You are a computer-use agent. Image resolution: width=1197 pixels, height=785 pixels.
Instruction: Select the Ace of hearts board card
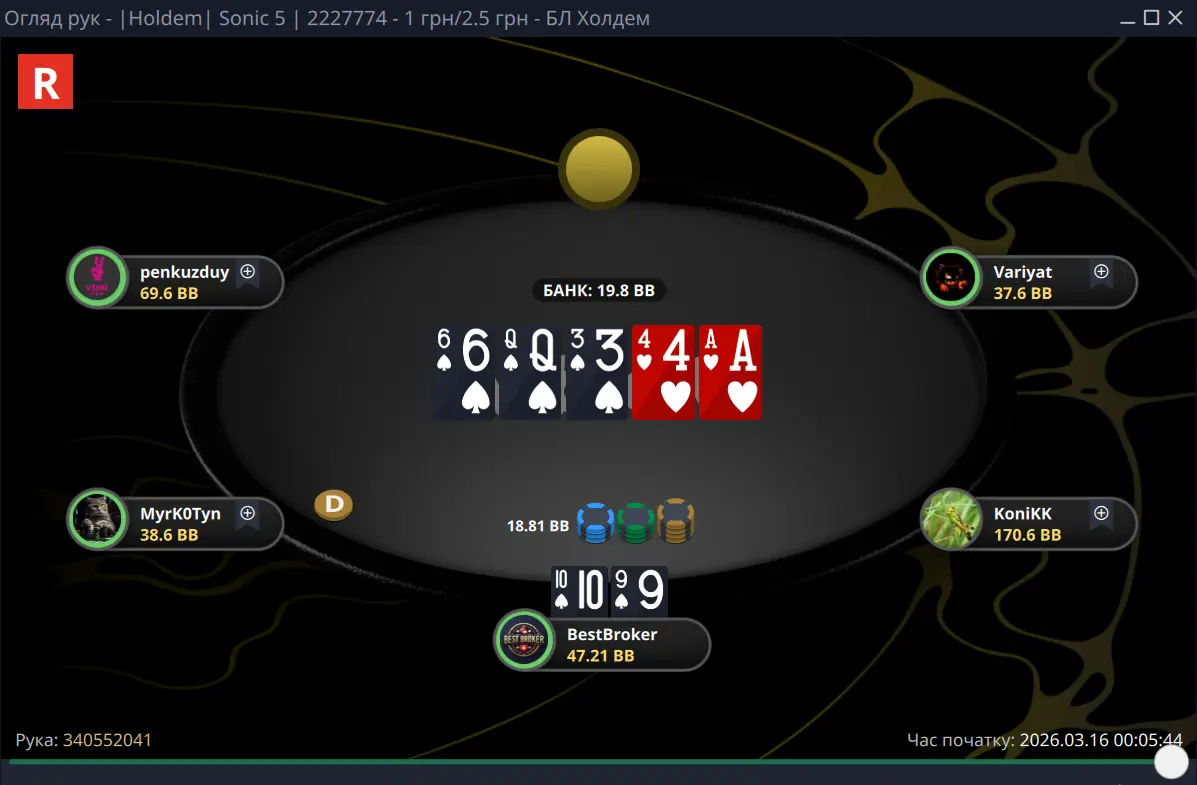[731, 372]
